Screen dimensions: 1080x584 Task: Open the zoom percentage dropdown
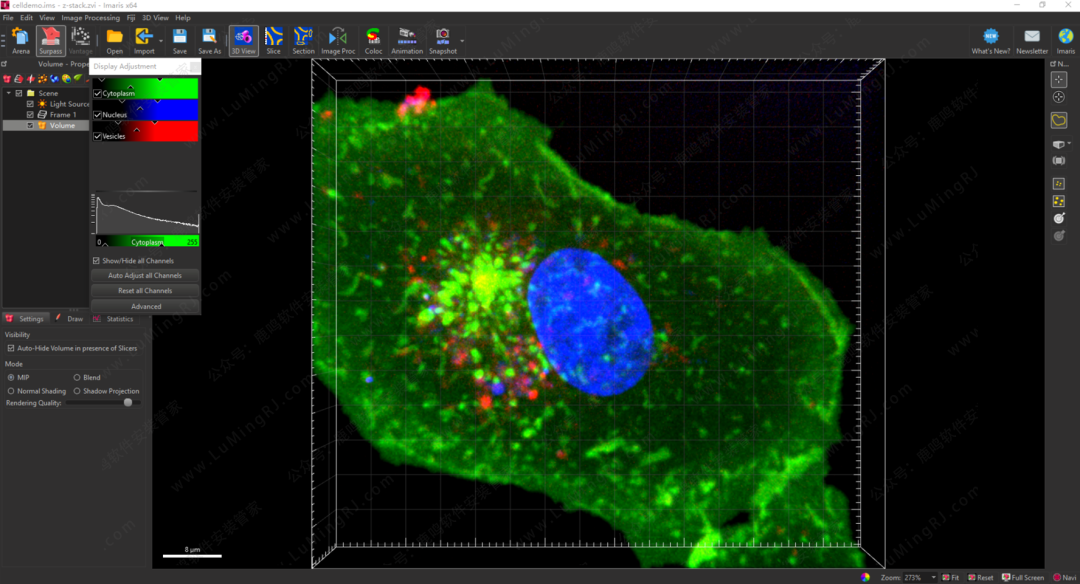933,578
